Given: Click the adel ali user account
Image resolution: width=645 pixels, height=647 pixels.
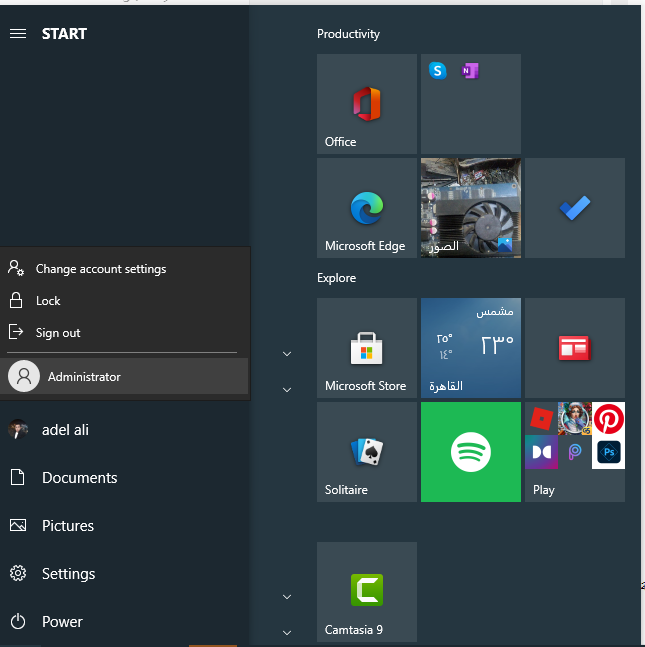Looking at the screenshot, I should pos(124,430).
